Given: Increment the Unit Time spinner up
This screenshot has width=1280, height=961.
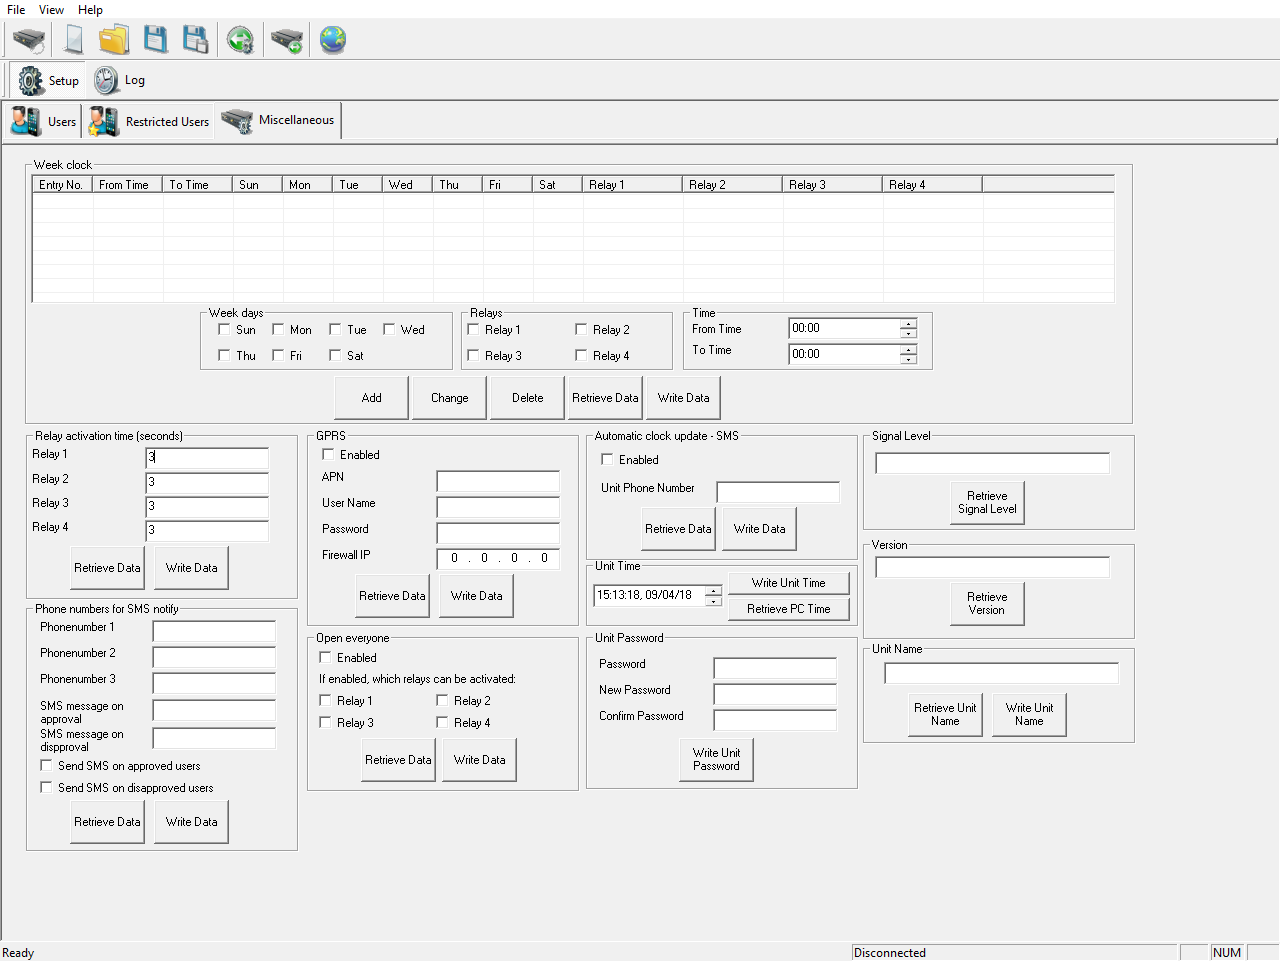Looking at the screenshot, I should pos(713,590).
